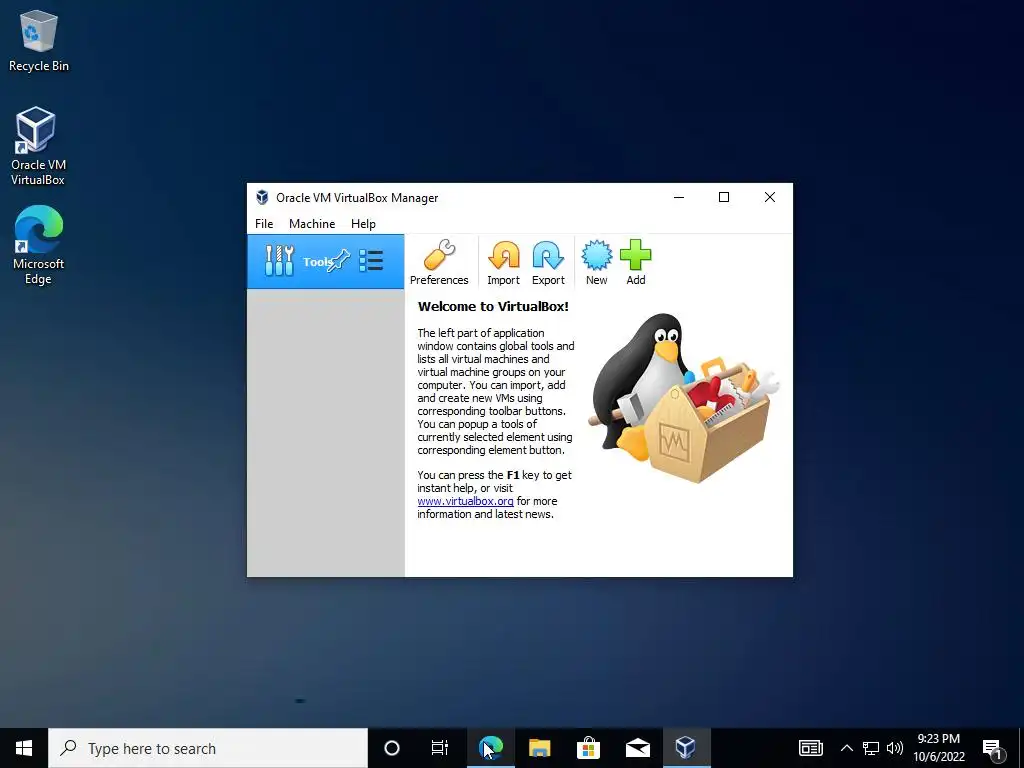1024x768 pixels.
Task: Close the VirtualBox Manager window
Action: (x=770, y=197)
